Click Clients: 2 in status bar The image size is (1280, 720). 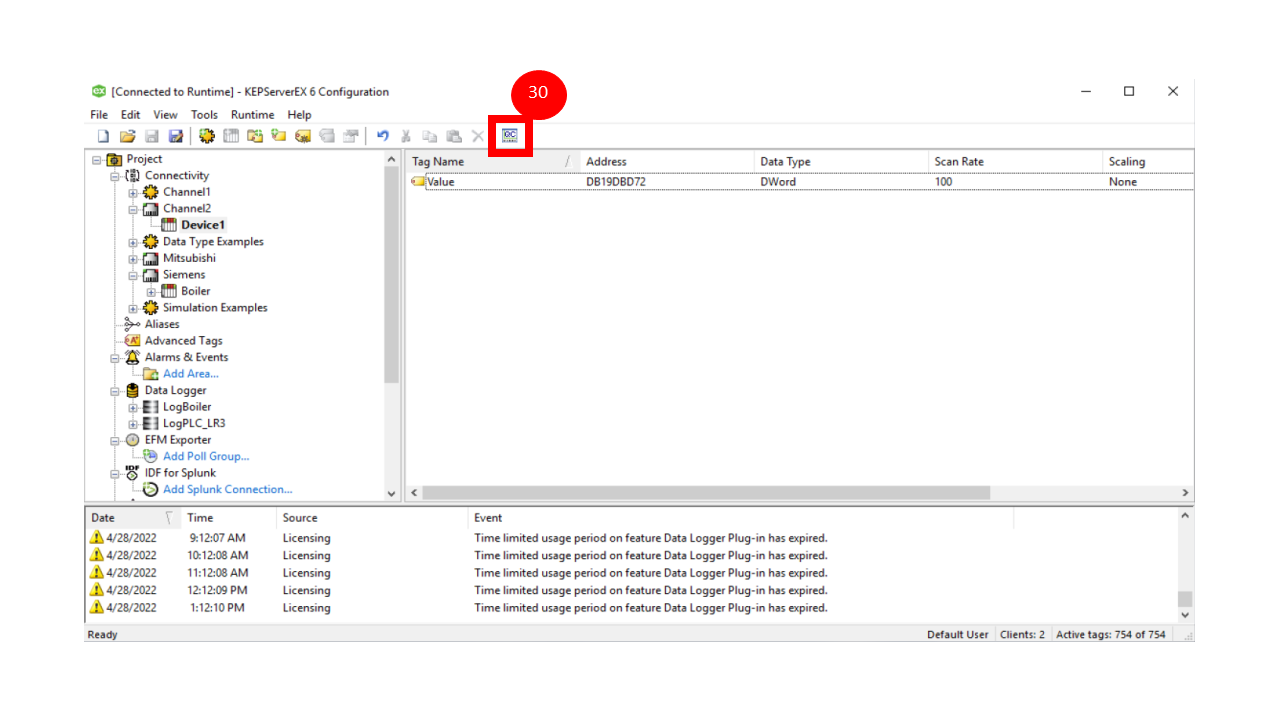point(1023,635)
